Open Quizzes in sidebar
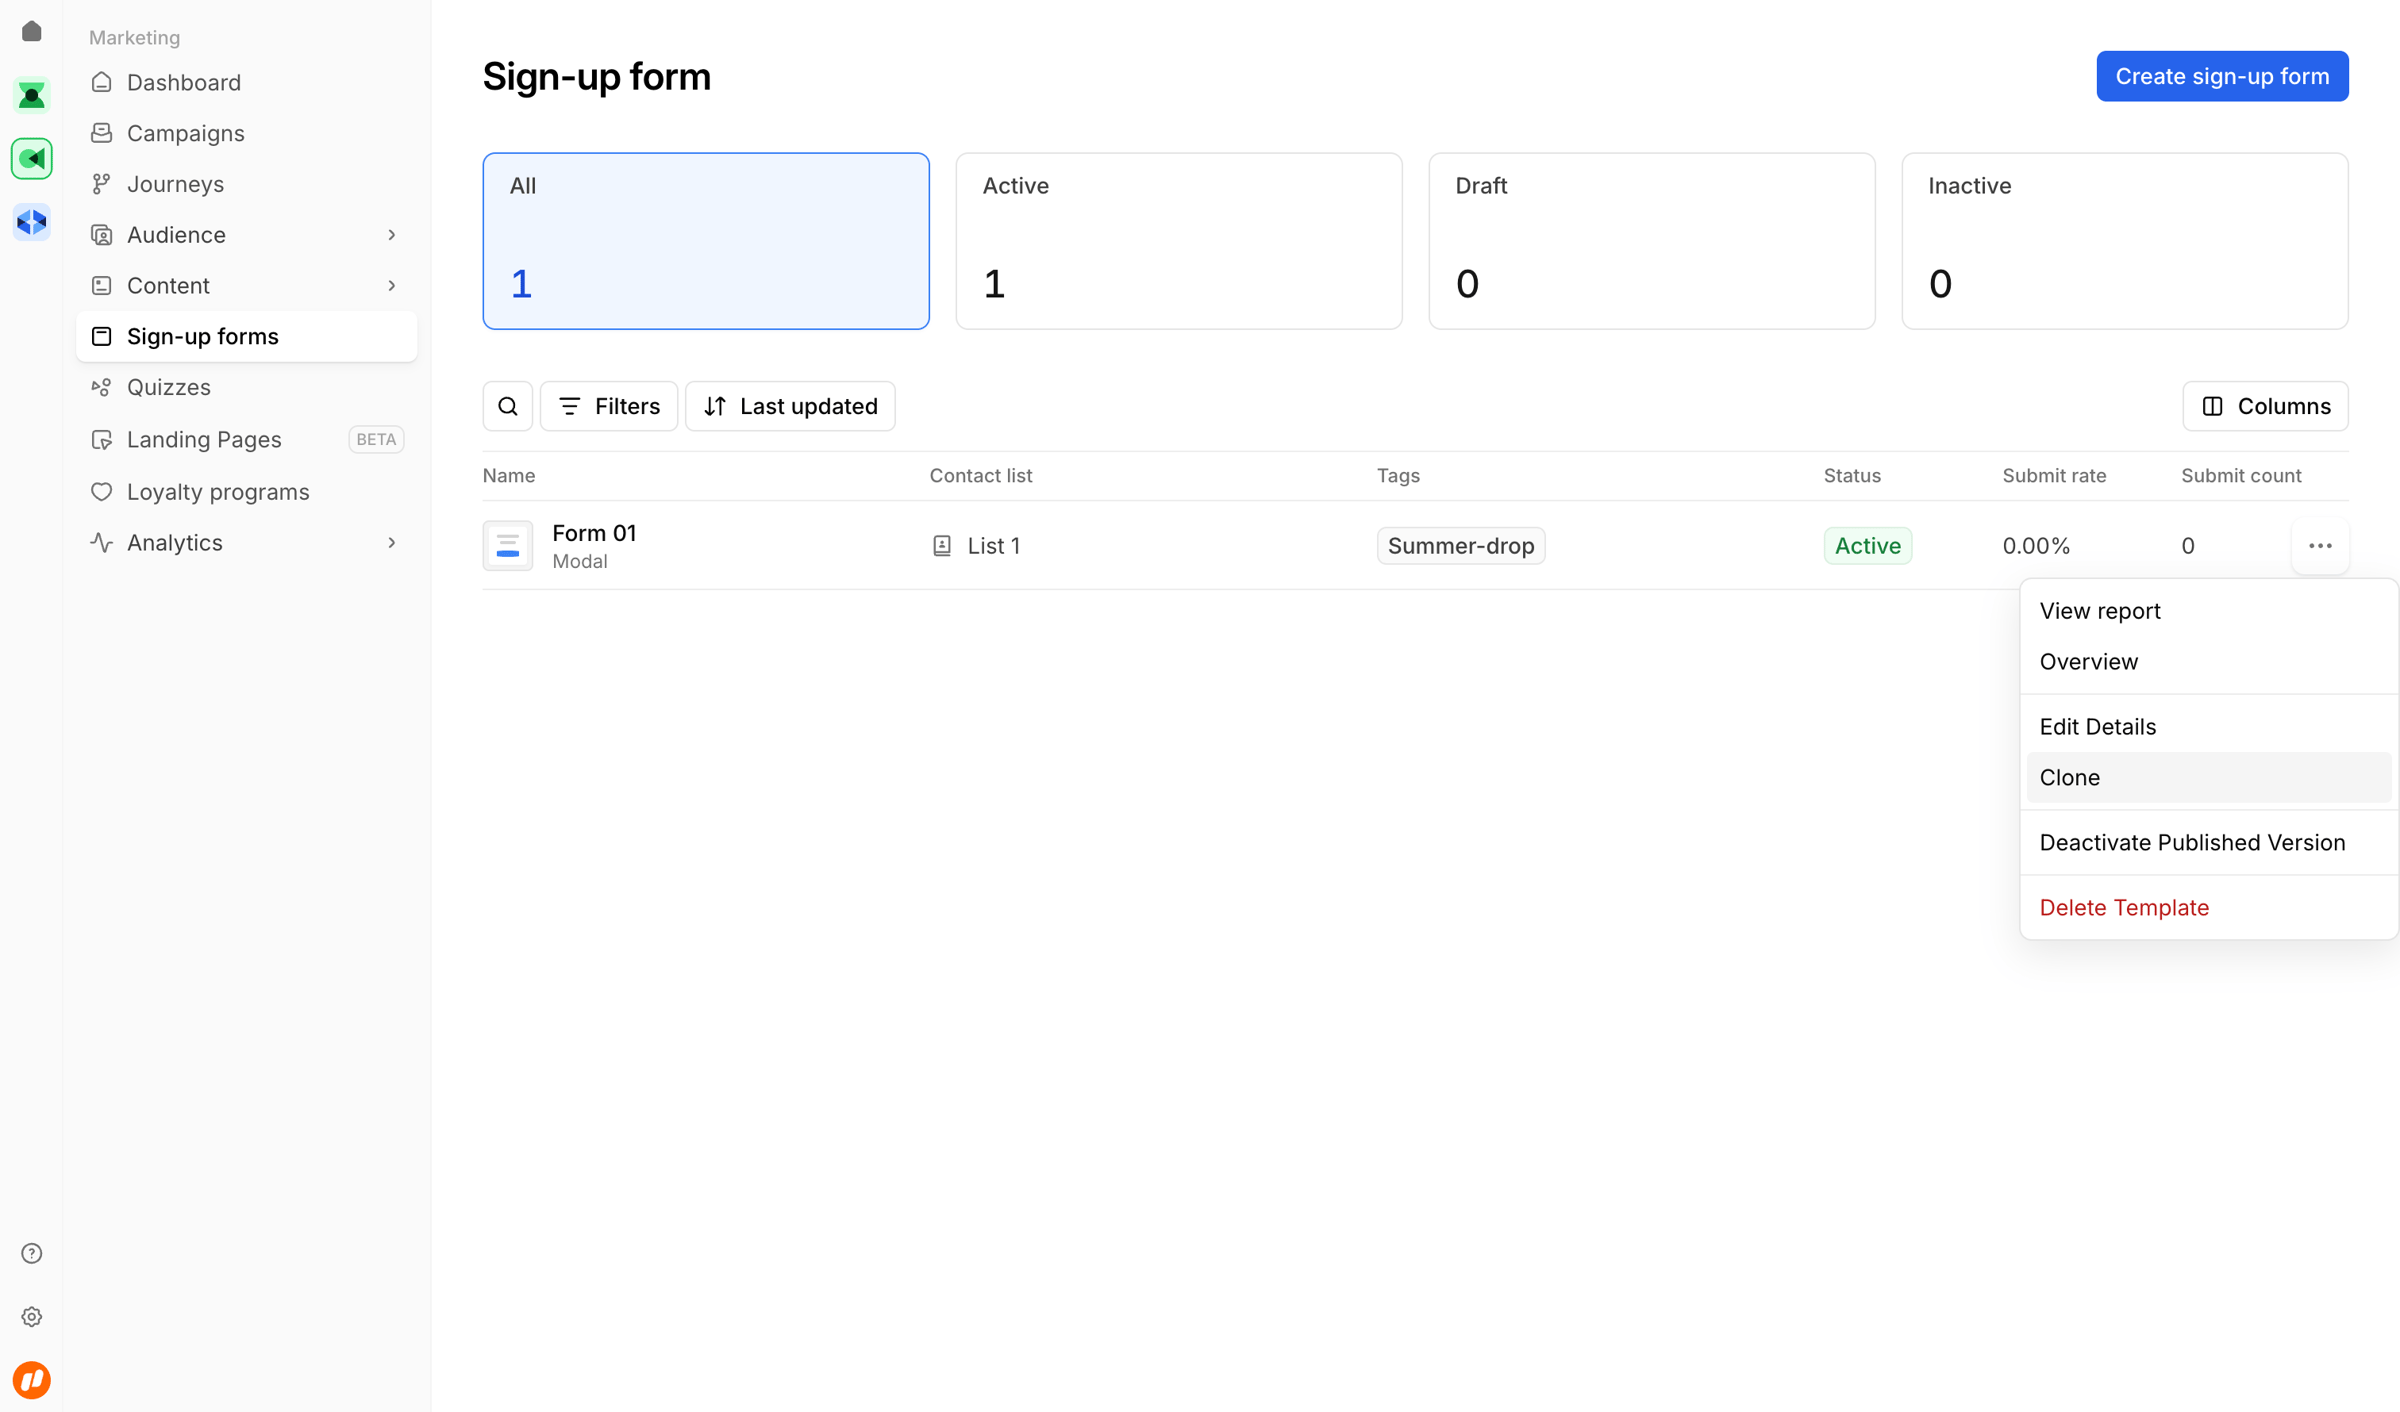The height and width of the screenshot is (1412, 2400). [x=246, y=387]
